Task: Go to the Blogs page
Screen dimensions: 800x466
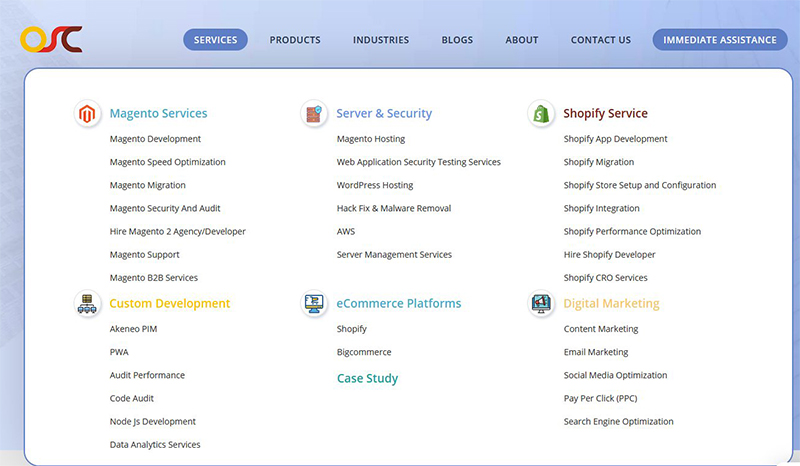Action: click(457, 40)
